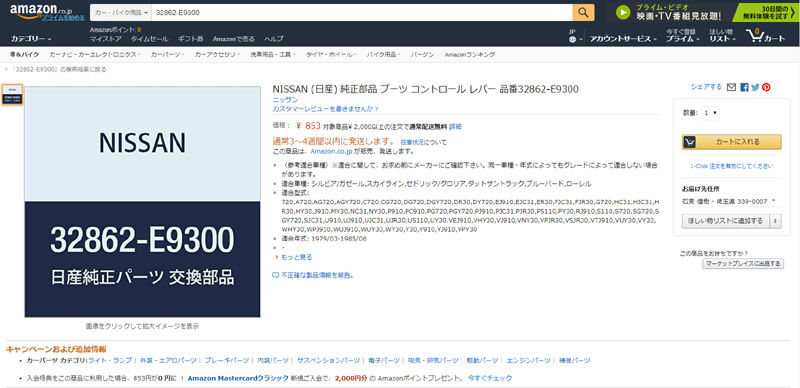Select the small product thumbnail
Viewport: 800px width, 388px height.
click(x=12, y=95)
